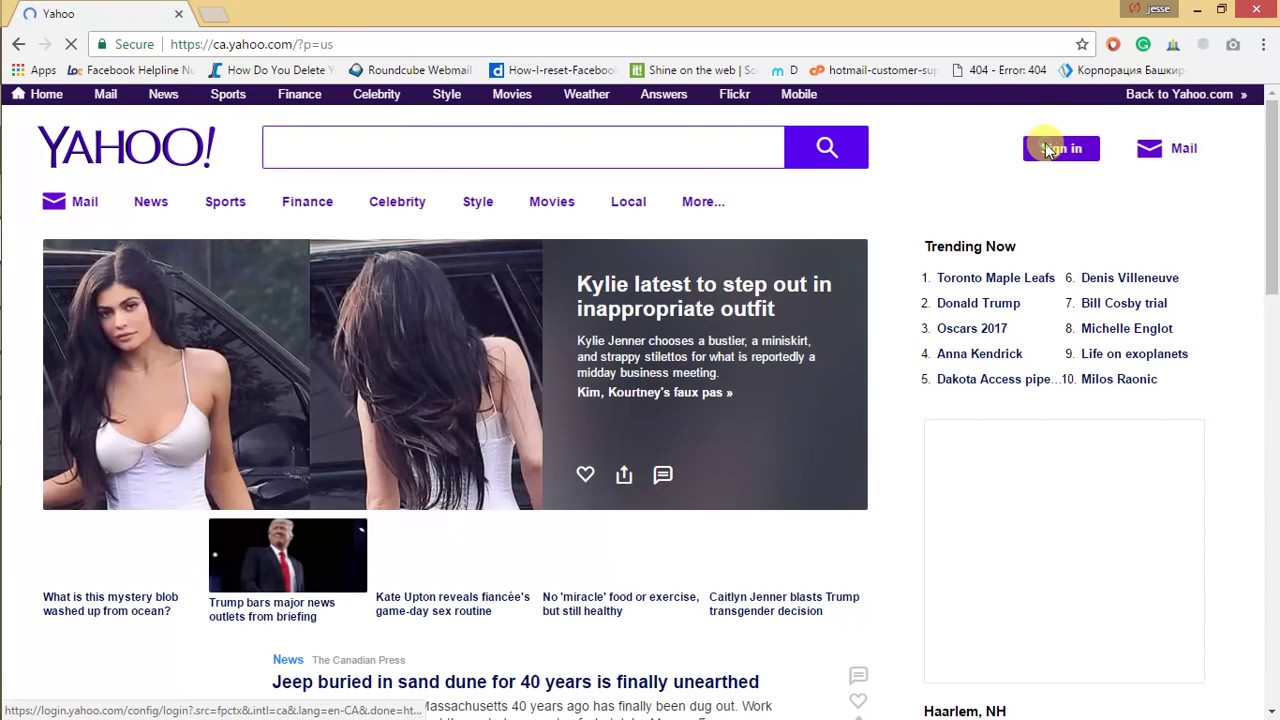Click the camera extension icon
The width and height of the screenshot is (1280, 720).
coord(1233,44)
